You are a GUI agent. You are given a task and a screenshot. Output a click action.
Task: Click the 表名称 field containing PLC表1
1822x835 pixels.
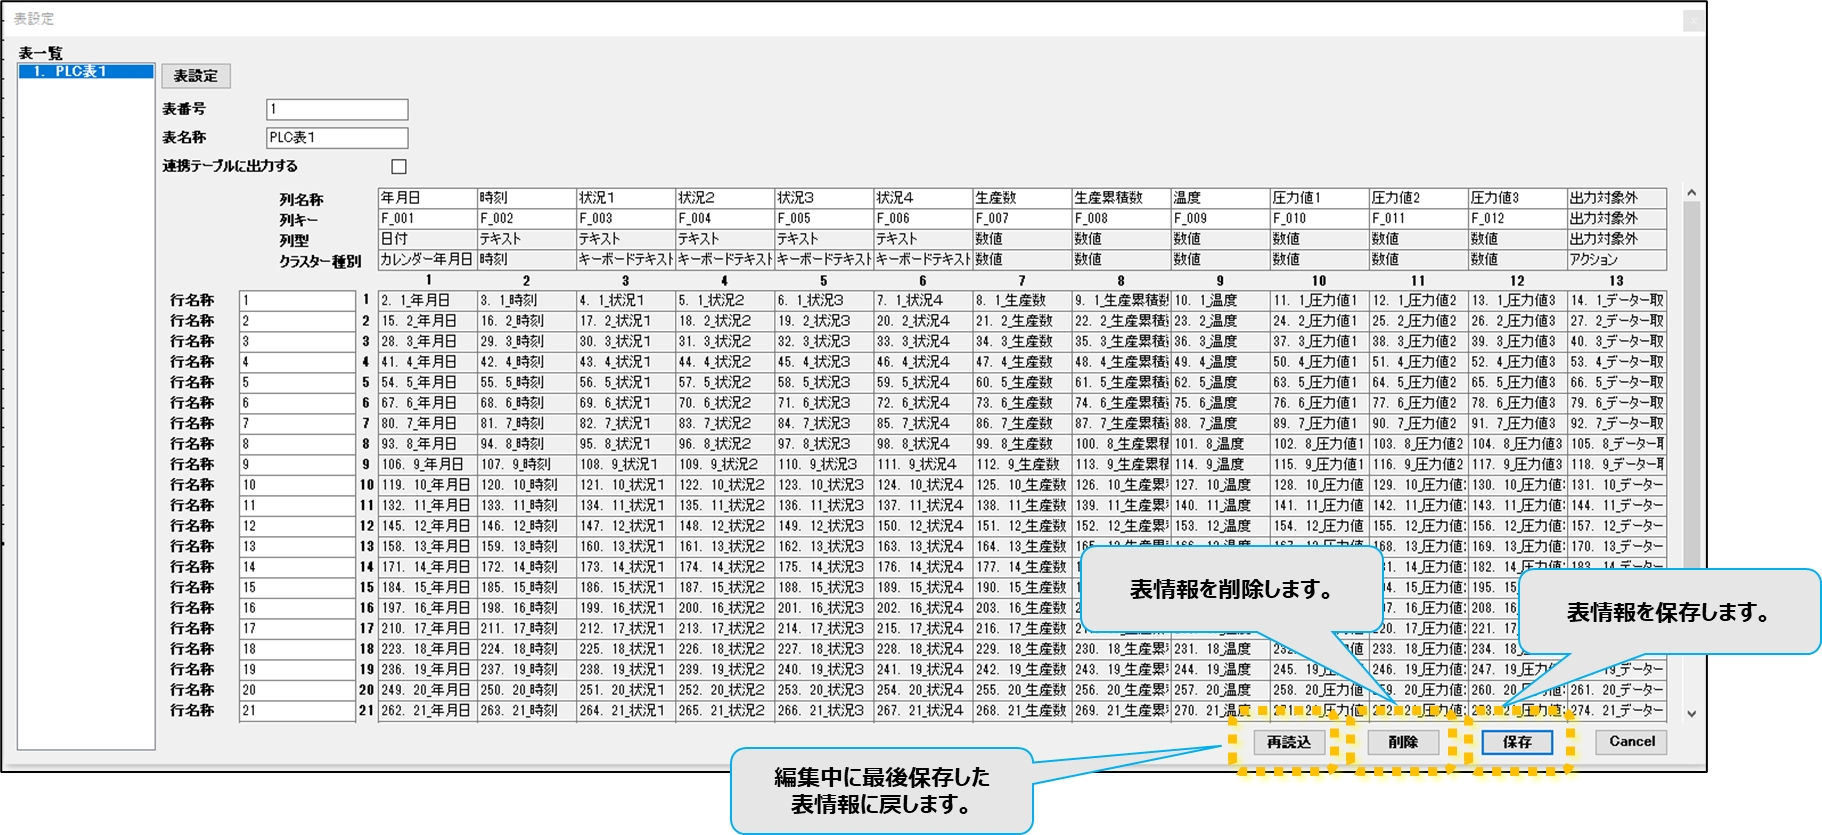tap(337, 138)
